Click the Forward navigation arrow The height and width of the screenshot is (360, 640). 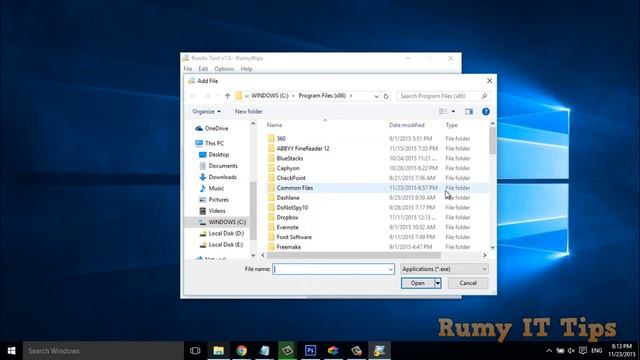tap(207, 96)
